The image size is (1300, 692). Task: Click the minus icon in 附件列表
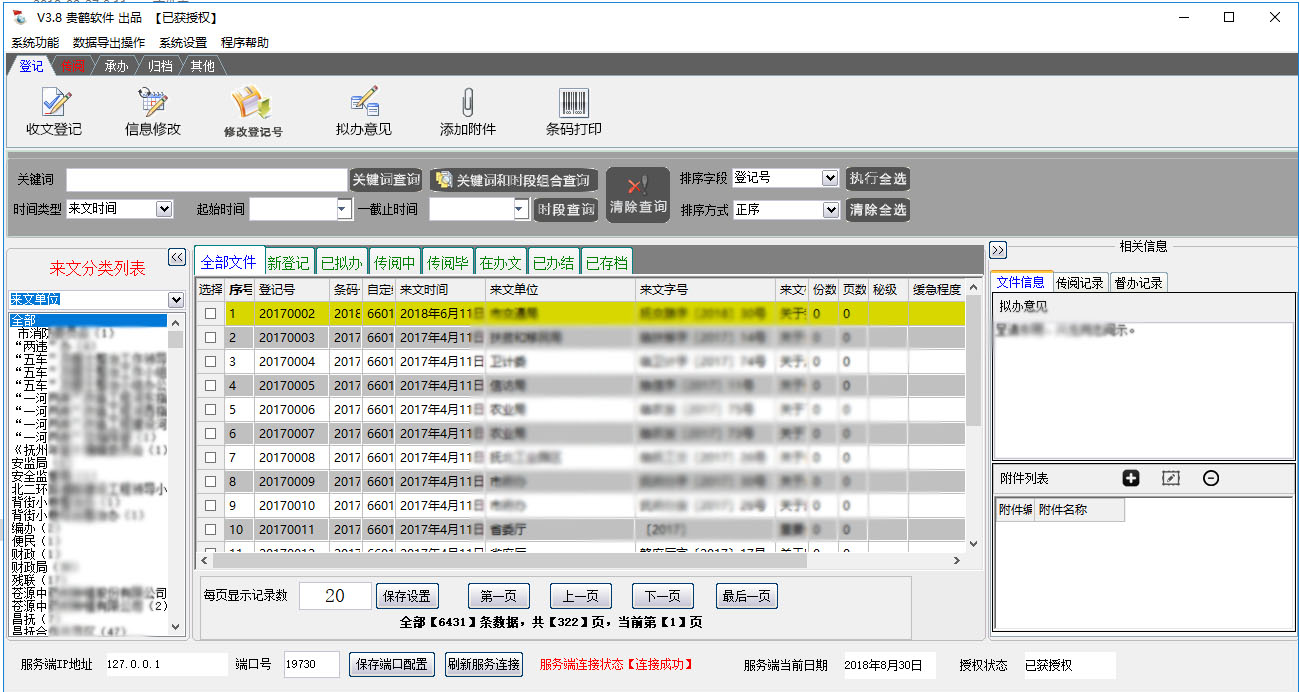point(1211,478)
